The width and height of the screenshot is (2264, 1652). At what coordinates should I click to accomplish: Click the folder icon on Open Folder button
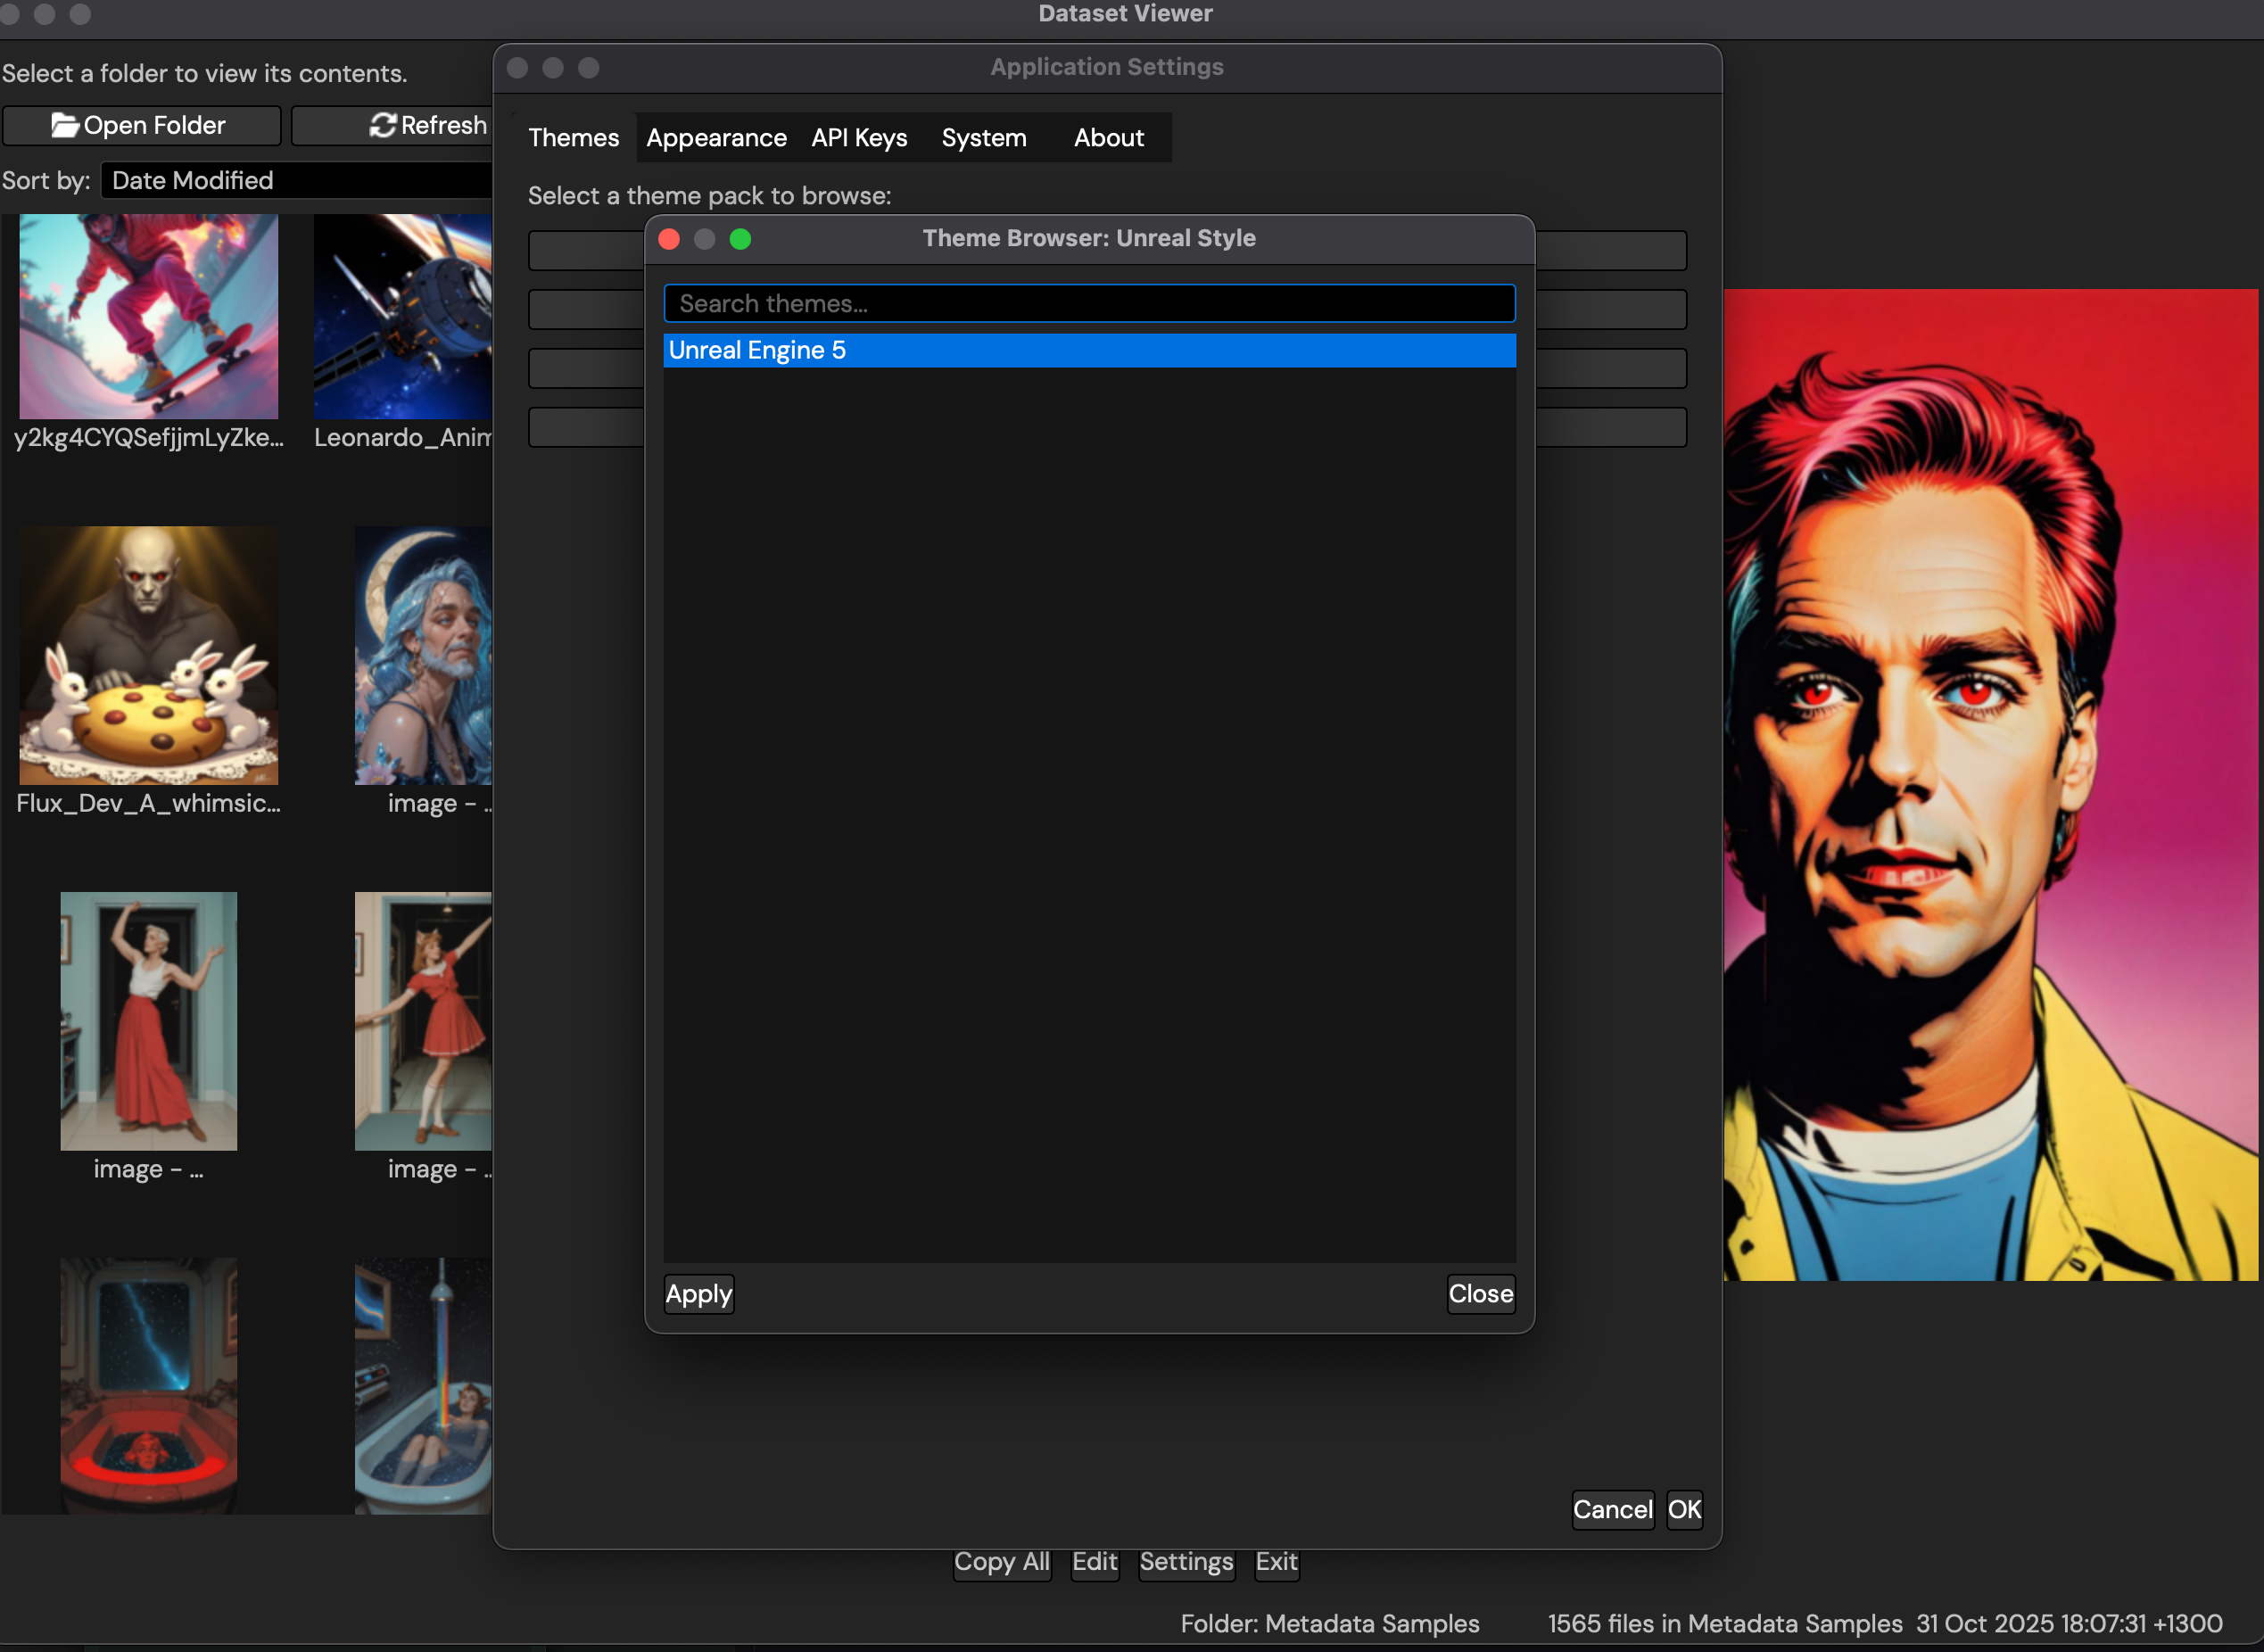point(65,124)
